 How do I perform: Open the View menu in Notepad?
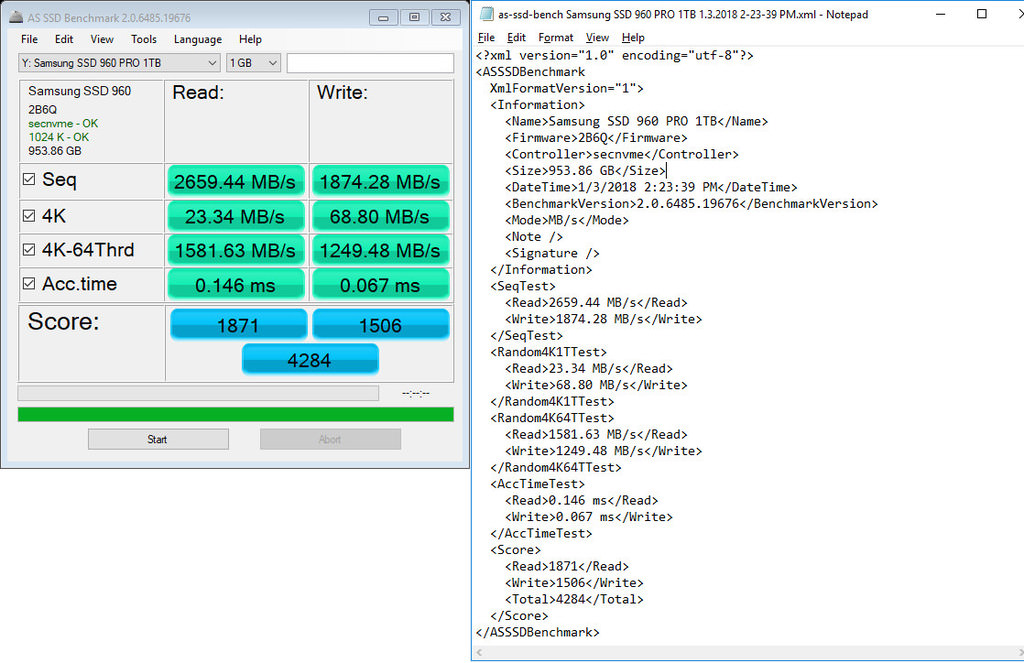(597, 38)
